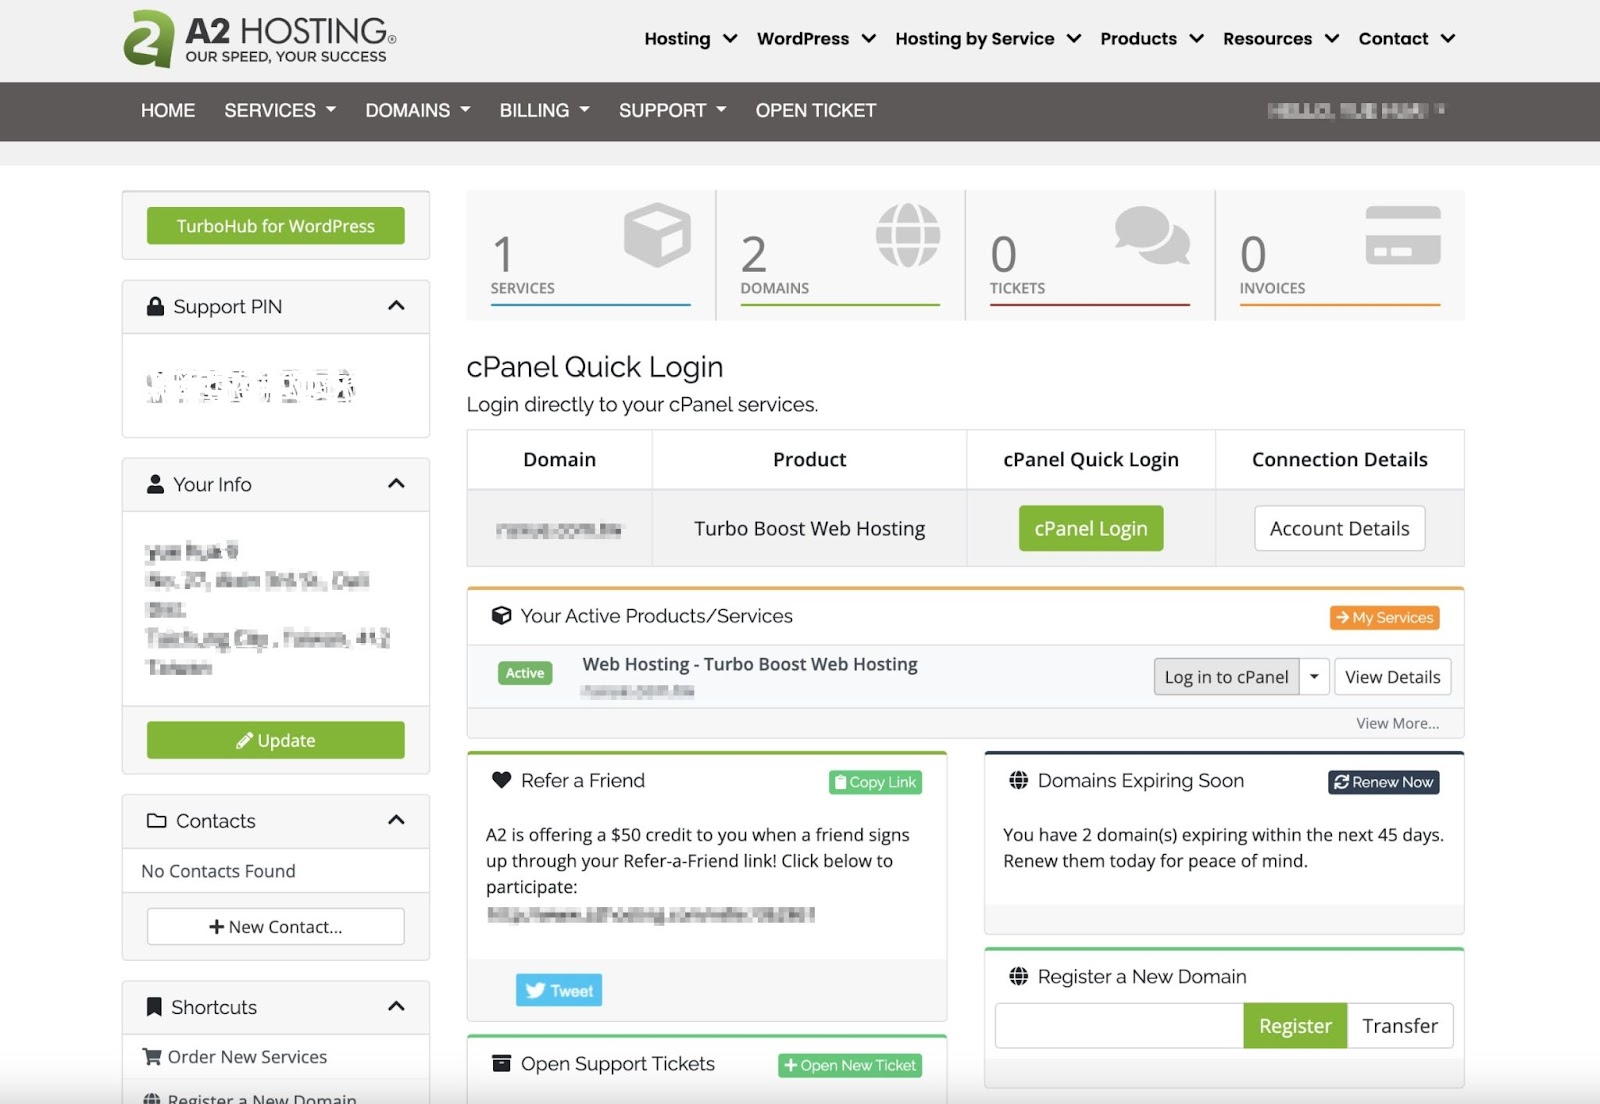Open the SERVICES navigation menu
Screen dimensions: 1600x1104
point(280,110)
